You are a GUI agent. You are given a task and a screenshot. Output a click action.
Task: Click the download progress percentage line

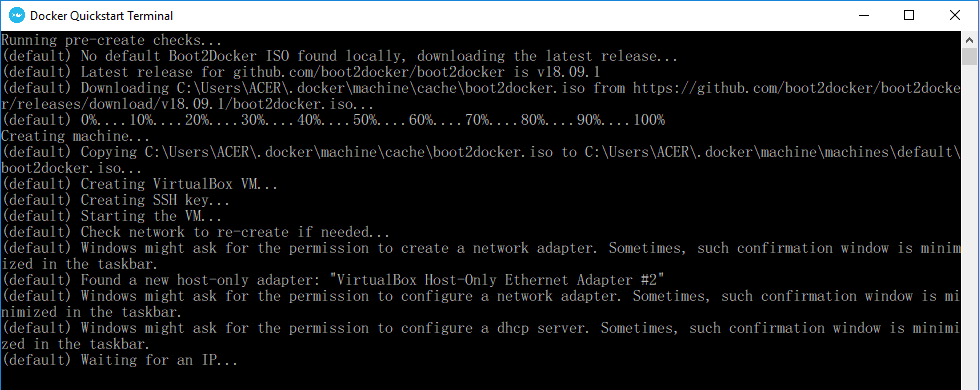click(x=333, y=120)
